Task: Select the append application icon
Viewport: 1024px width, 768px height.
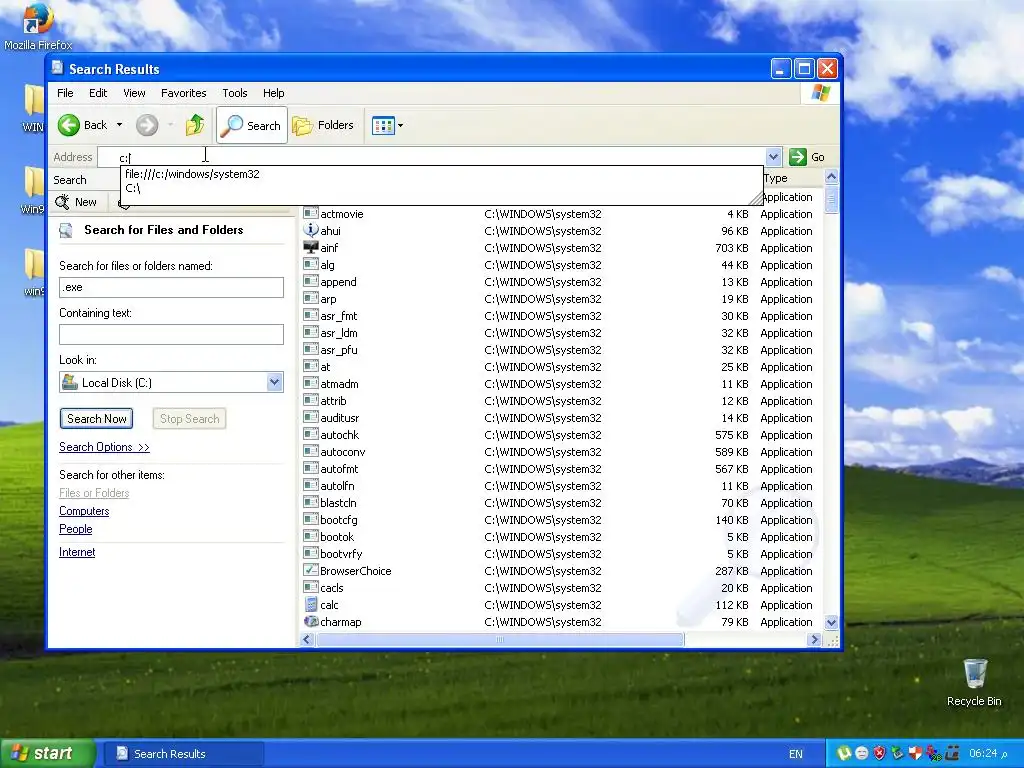Action: [311, 281]
